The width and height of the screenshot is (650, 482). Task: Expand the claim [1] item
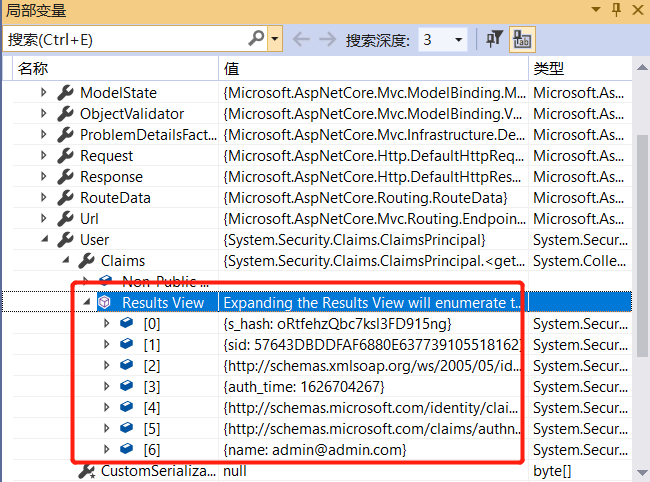tap(107, 344)
